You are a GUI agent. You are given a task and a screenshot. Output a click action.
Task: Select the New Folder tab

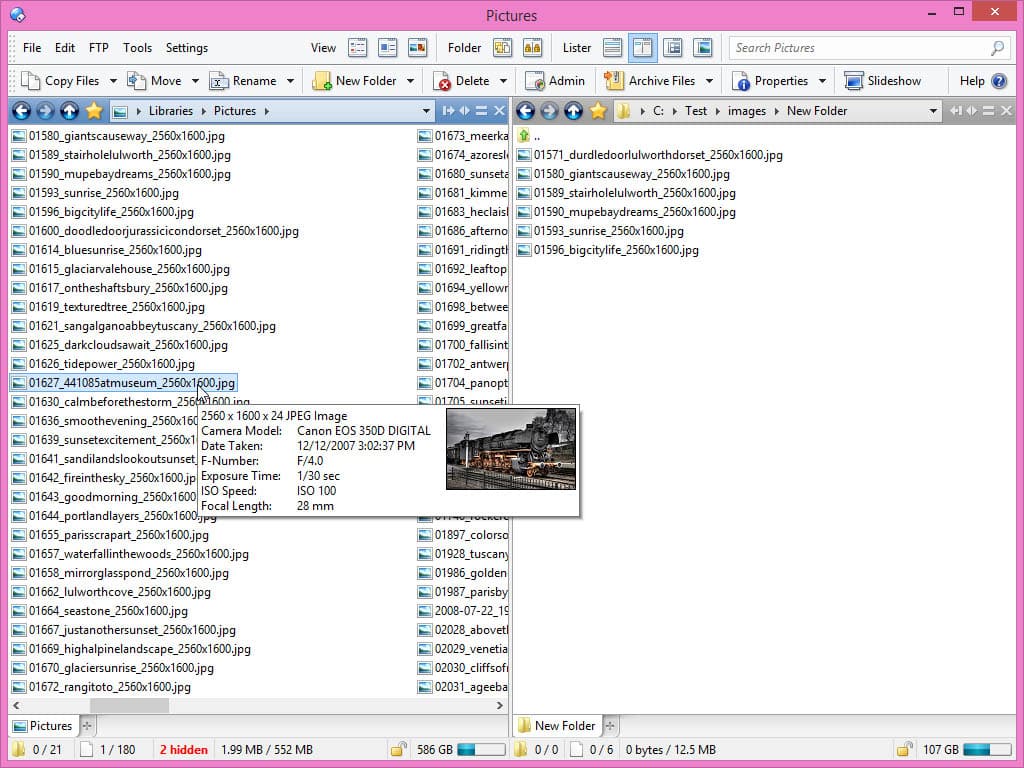click(557, 726)
